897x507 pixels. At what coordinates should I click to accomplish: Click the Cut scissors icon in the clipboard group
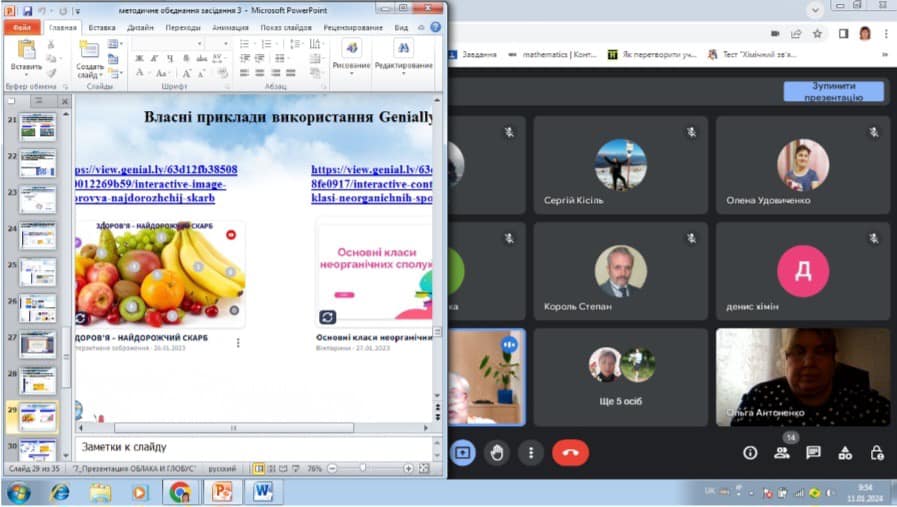[x=51, y=45]
